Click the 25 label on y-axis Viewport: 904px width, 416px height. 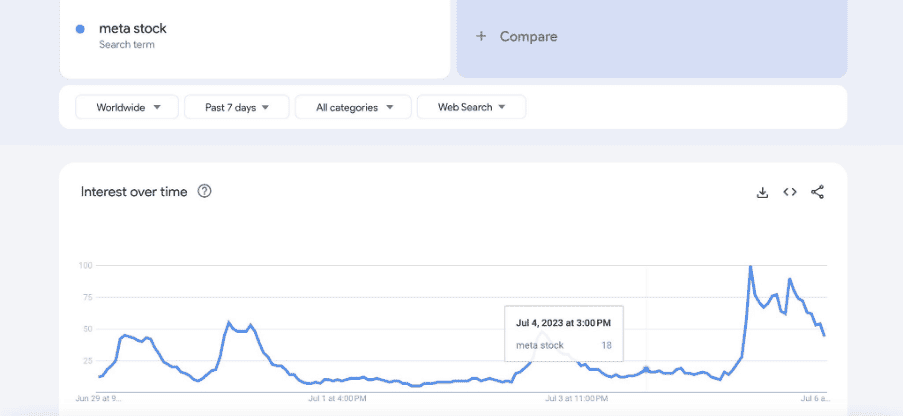pos(88,361)
